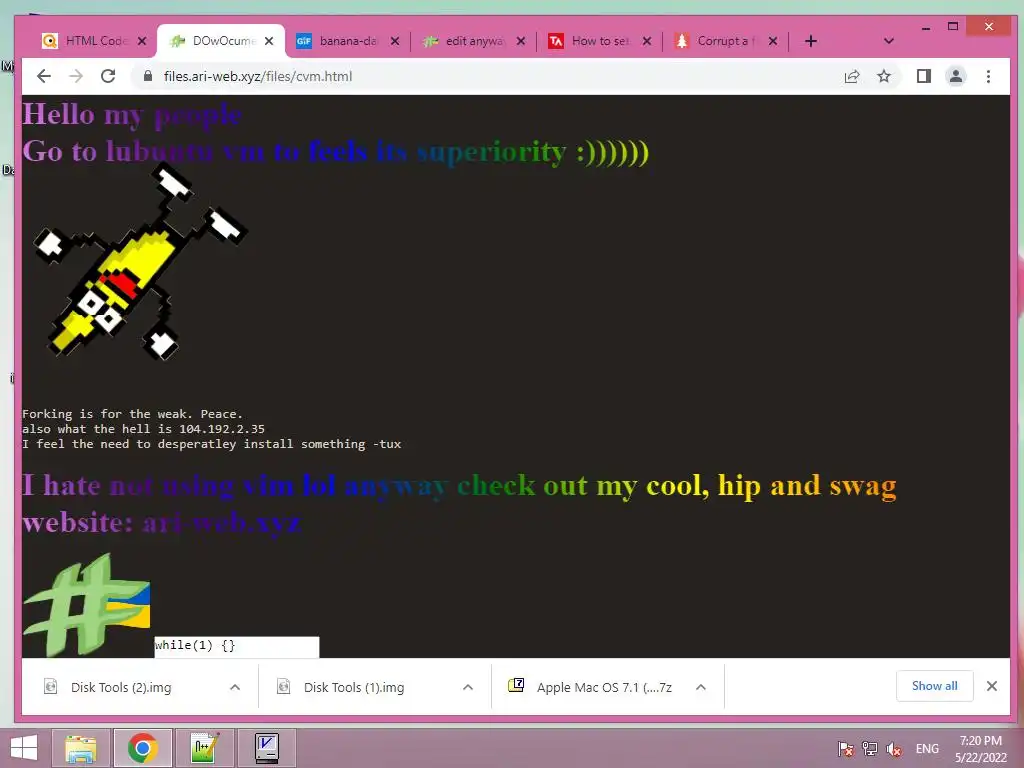Image resolution: width=1024 pixels, height=768 pixels.
Task: Maximize the Chrome window
Action: coord(953,26)
